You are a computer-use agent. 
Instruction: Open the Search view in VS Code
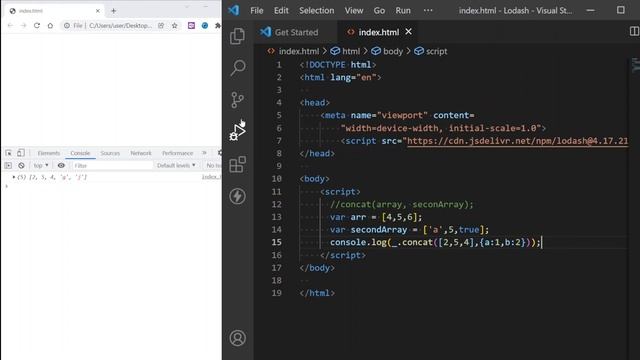pos(238,67)
